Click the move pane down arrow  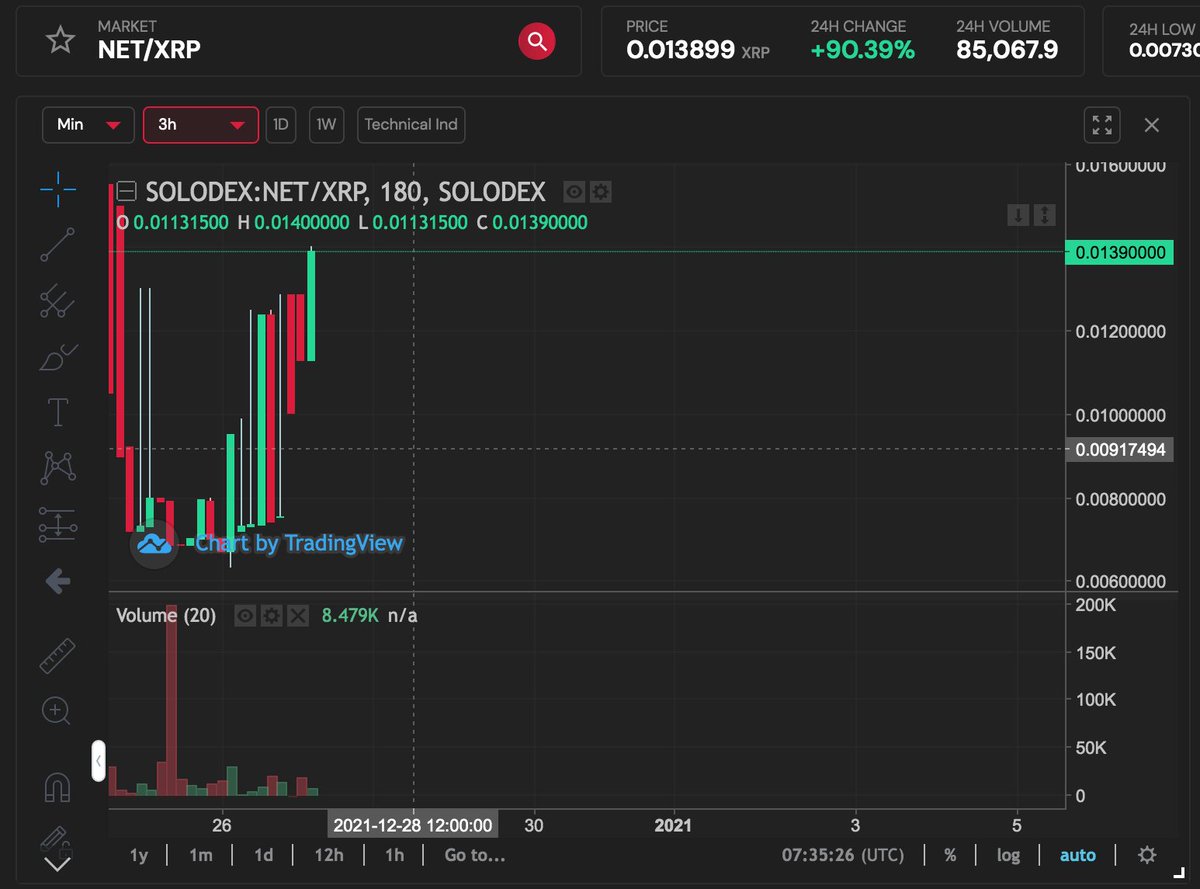coord(1017,215)
